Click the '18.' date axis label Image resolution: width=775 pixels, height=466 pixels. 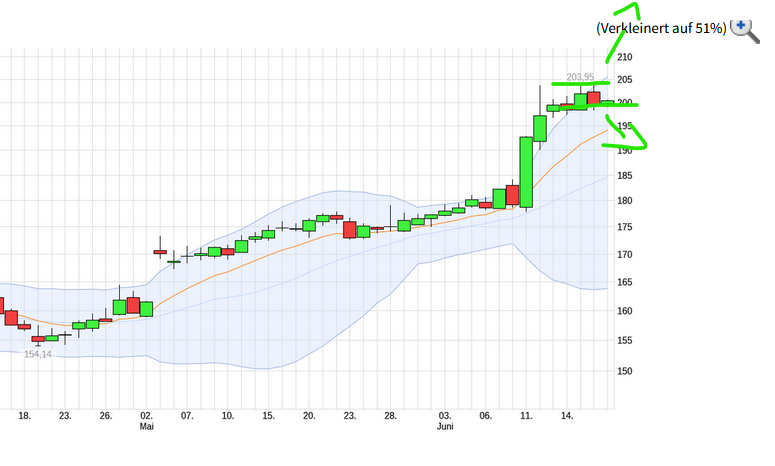tap(24, 416)
